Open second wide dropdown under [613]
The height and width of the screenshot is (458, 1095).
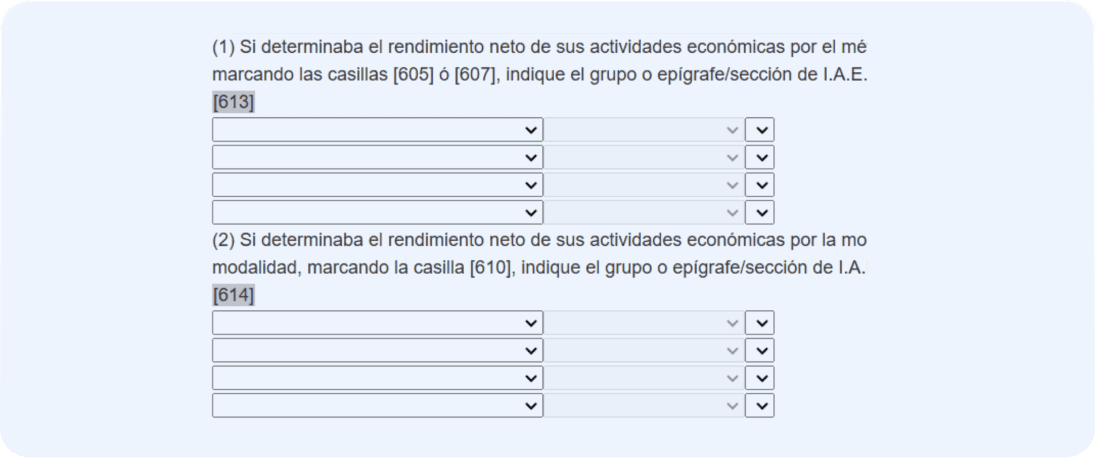click(377, 157)
